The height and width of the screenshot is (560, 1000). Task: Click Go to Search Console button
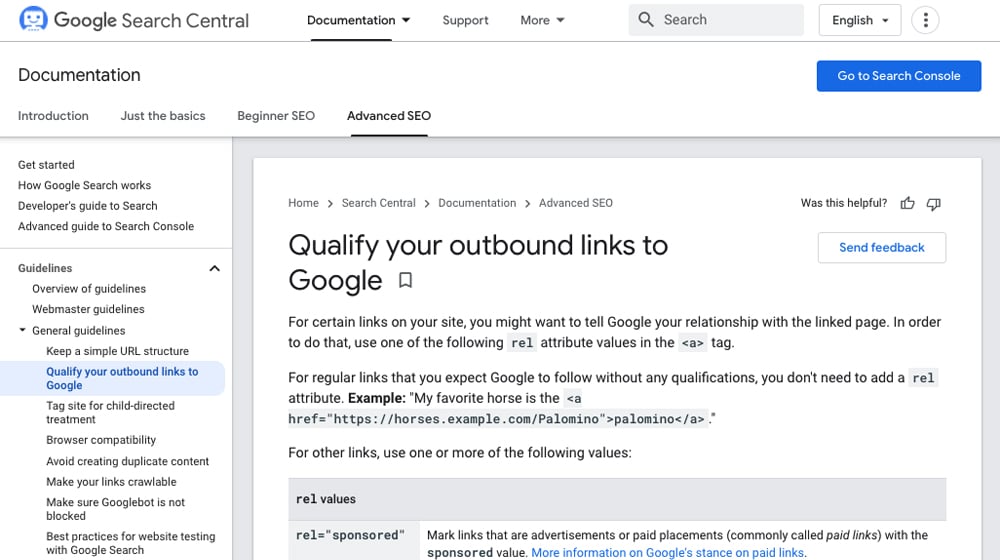[x=899, y=76]
